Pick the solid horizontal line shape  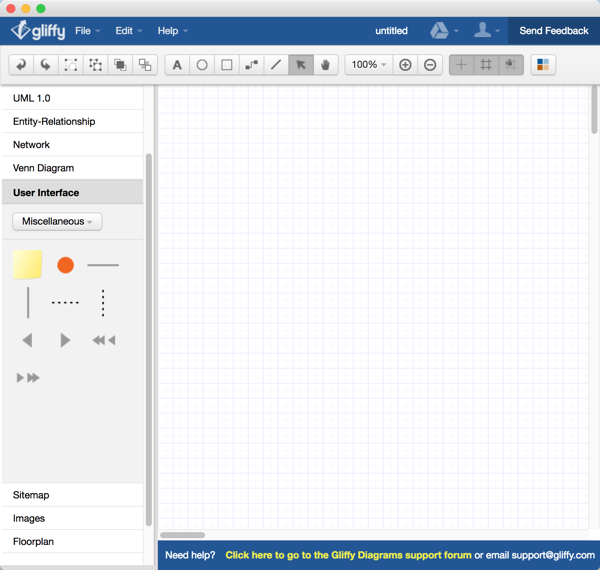[x=103, y=265]
